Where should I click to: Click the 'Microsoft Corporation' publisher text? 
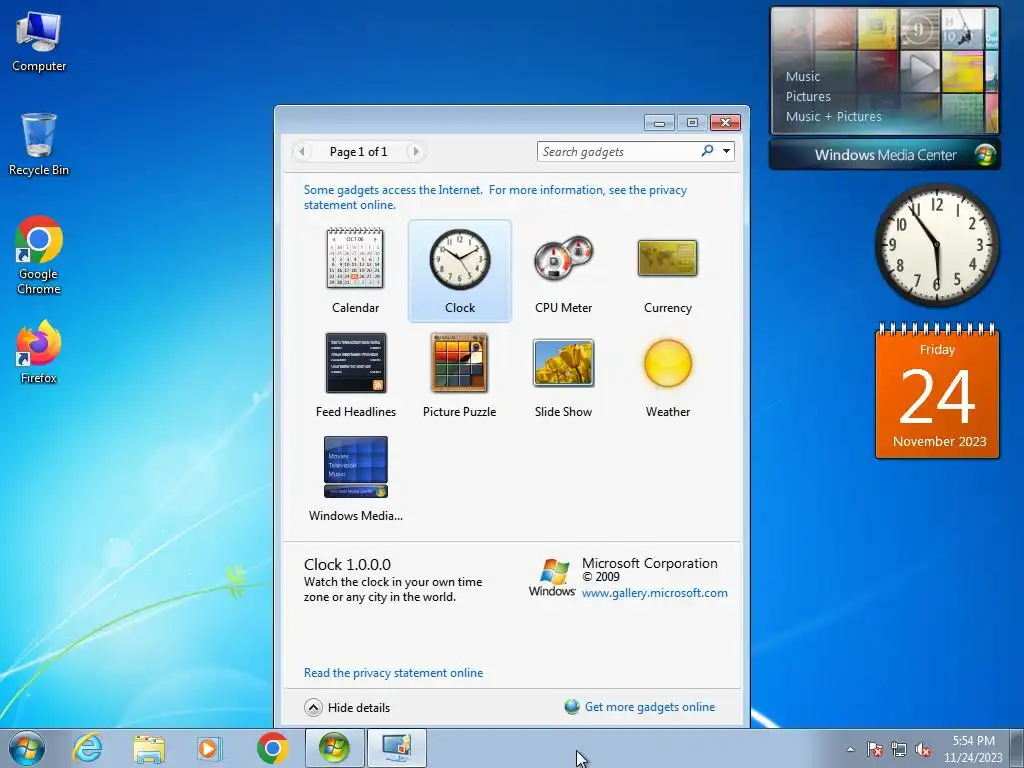point(649,563)
